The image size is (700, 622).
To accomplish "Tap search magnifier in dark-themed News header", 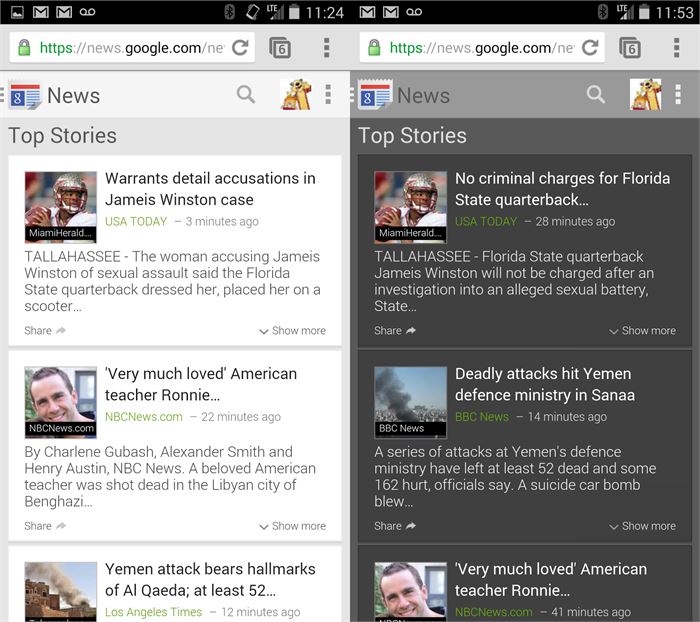I will pos(596,95).
